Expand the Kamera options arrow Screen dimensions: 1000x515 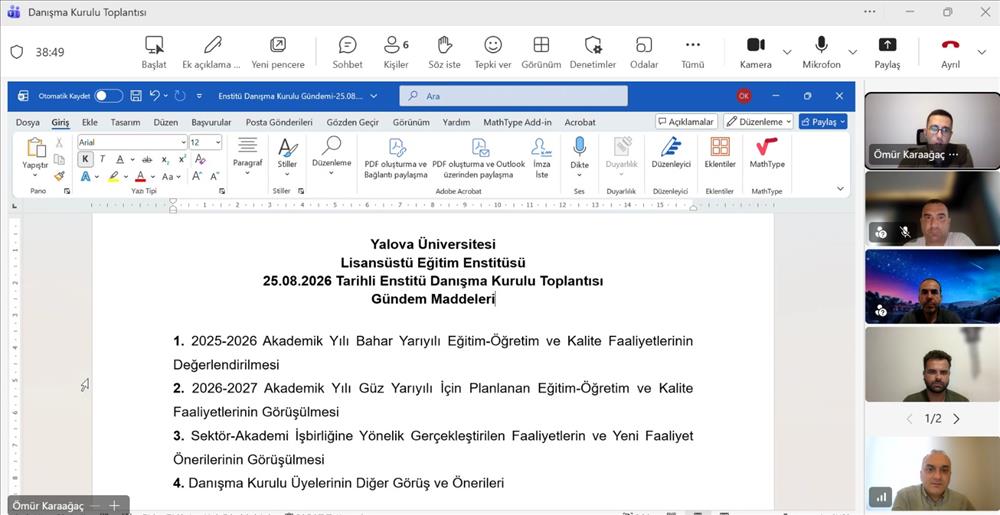pos(787,52)
